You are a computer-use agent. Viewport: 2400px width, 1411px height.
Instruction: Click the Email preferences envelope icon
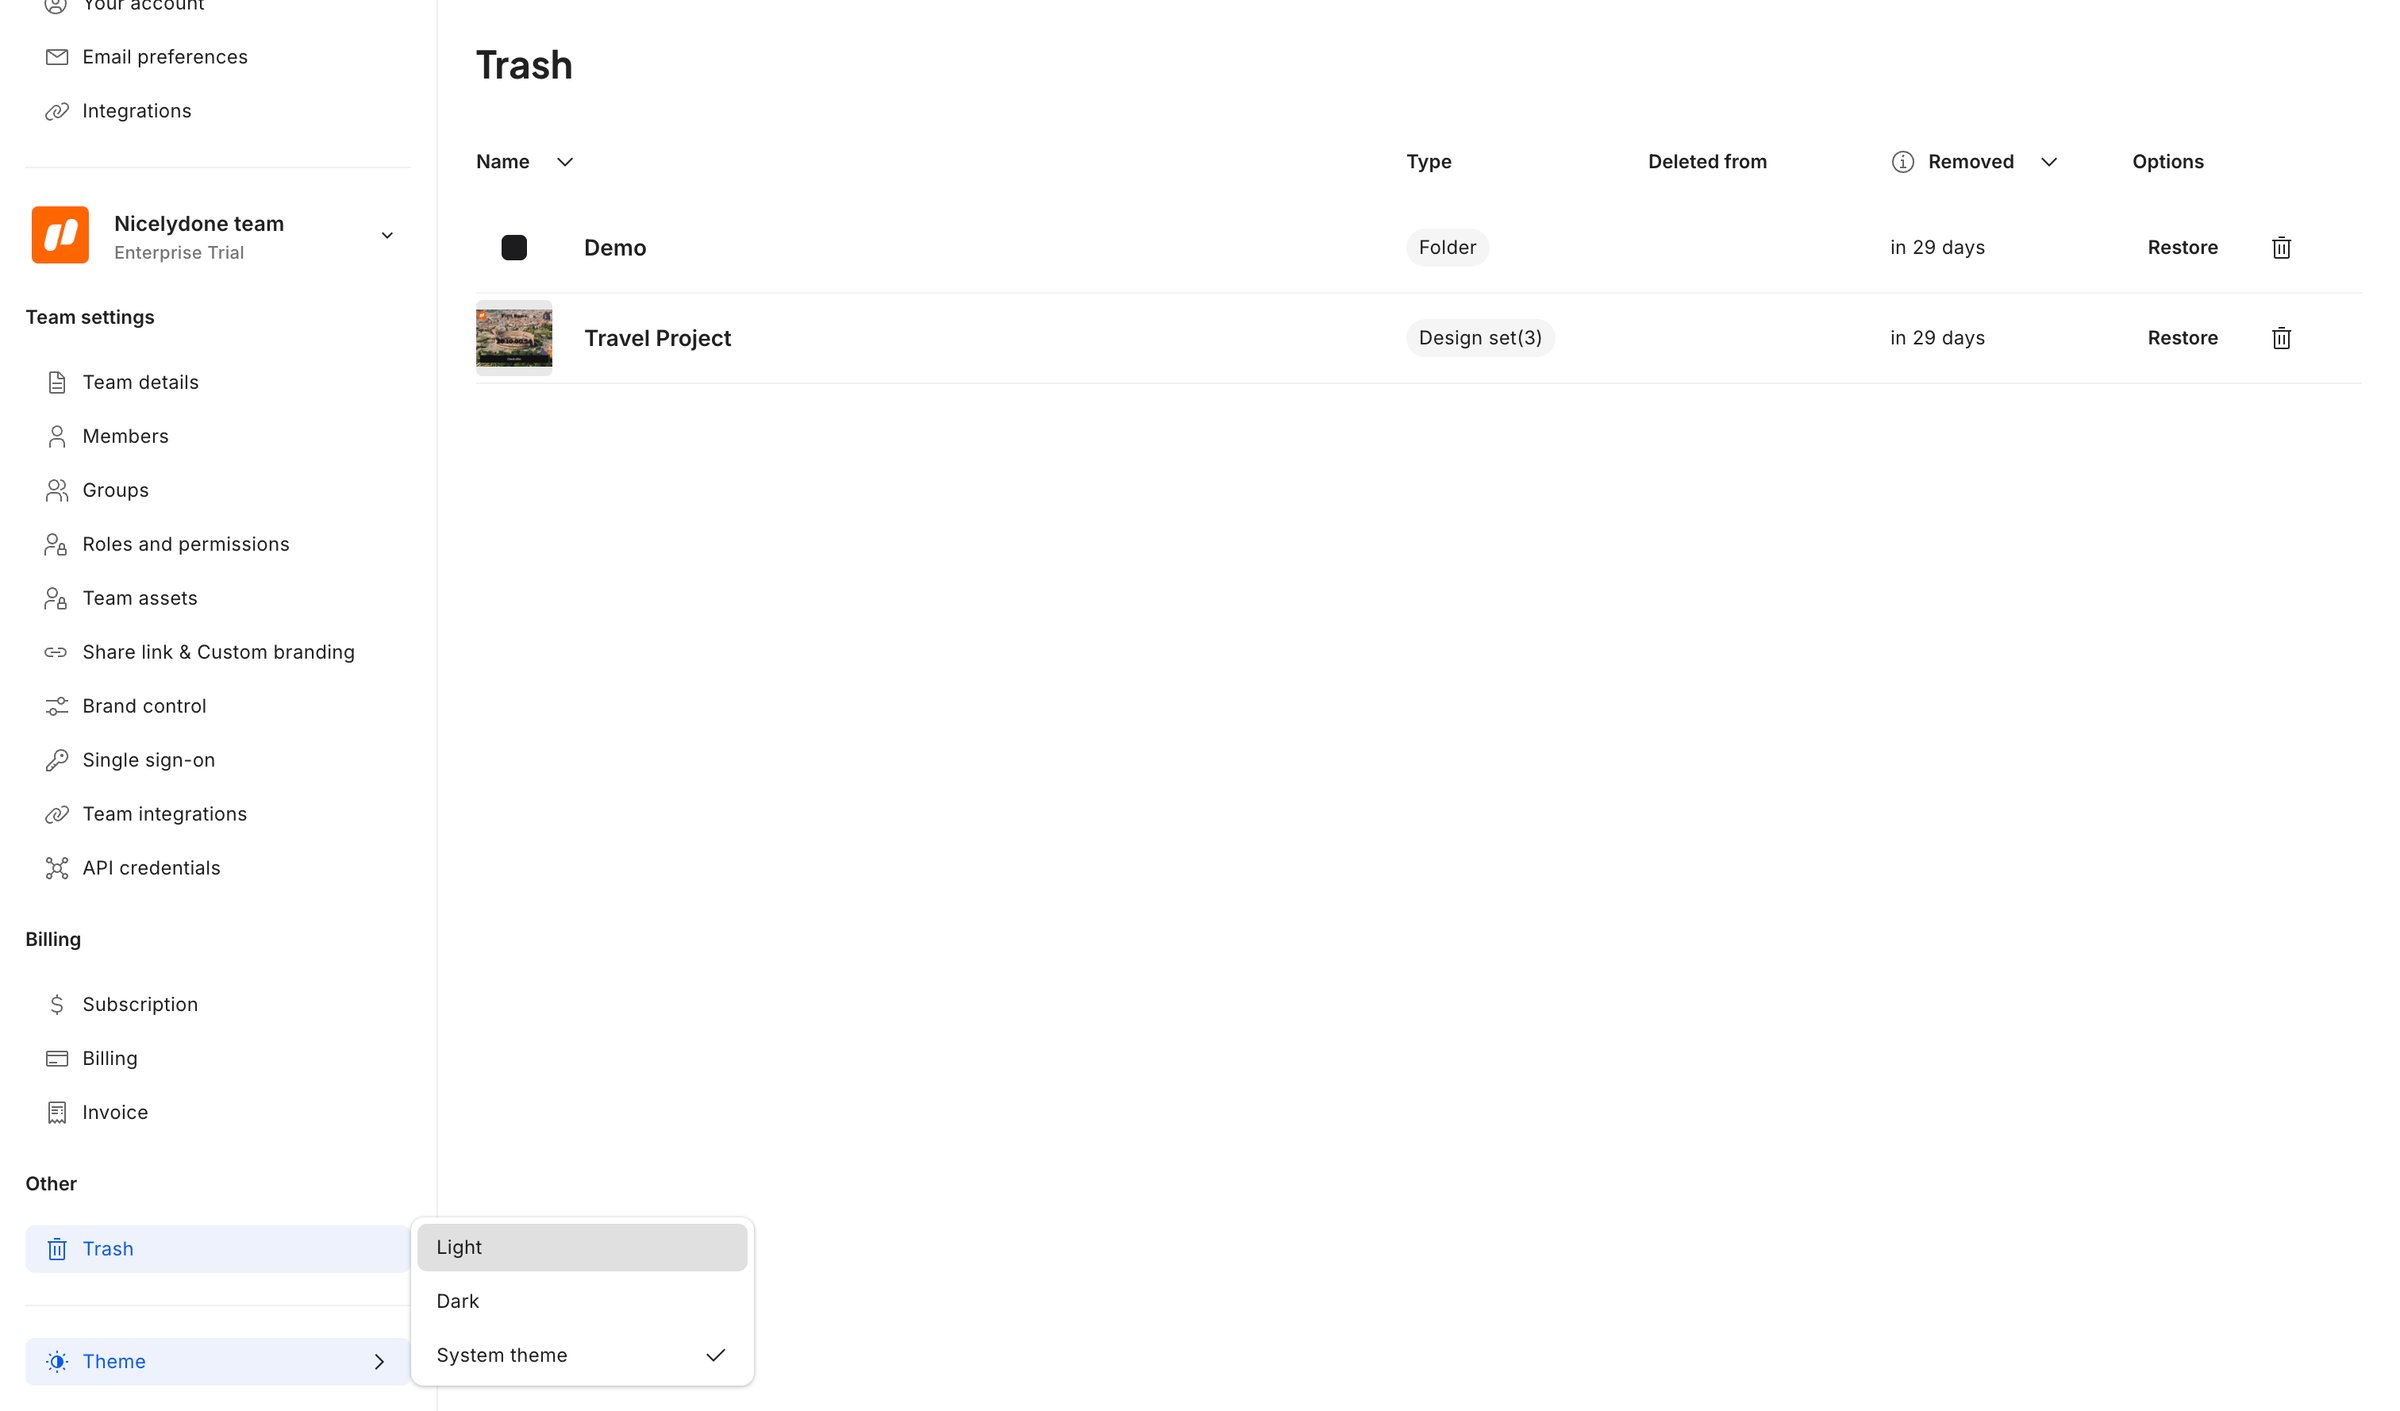click(57, 57)
